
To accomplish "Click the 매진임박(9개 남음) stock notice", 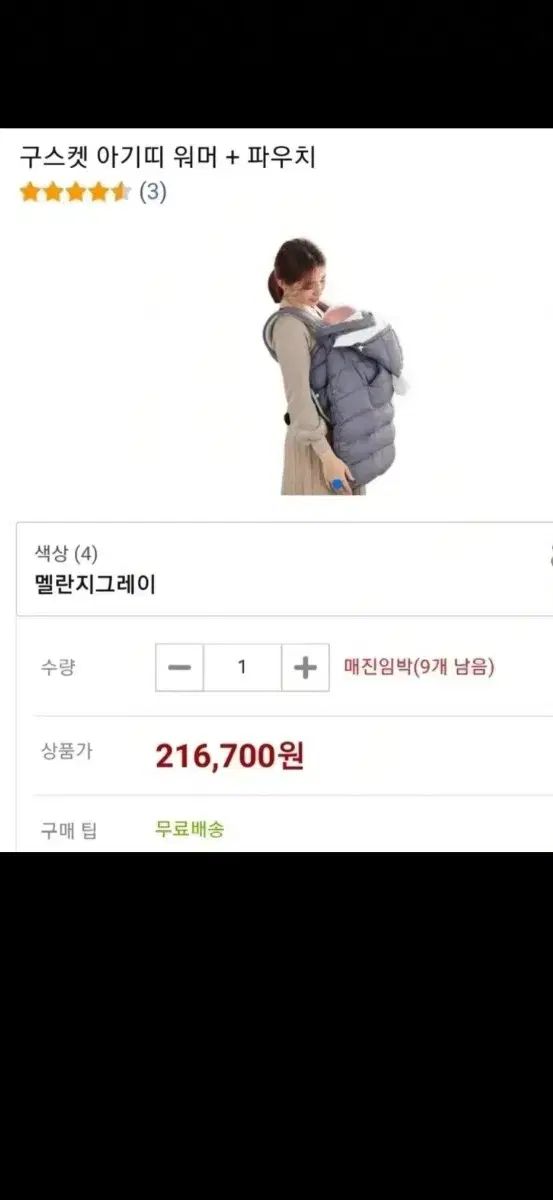I will (x=418, y=667).
